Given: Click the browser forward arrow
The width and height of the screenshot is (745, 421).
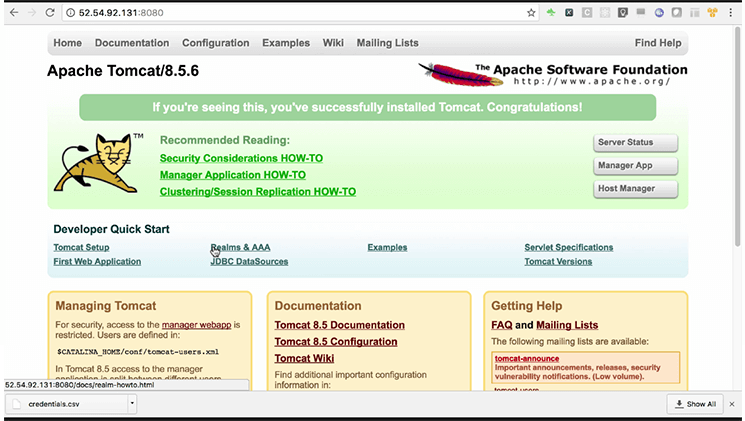Looking at the screenshot, I should click(32, 13).
